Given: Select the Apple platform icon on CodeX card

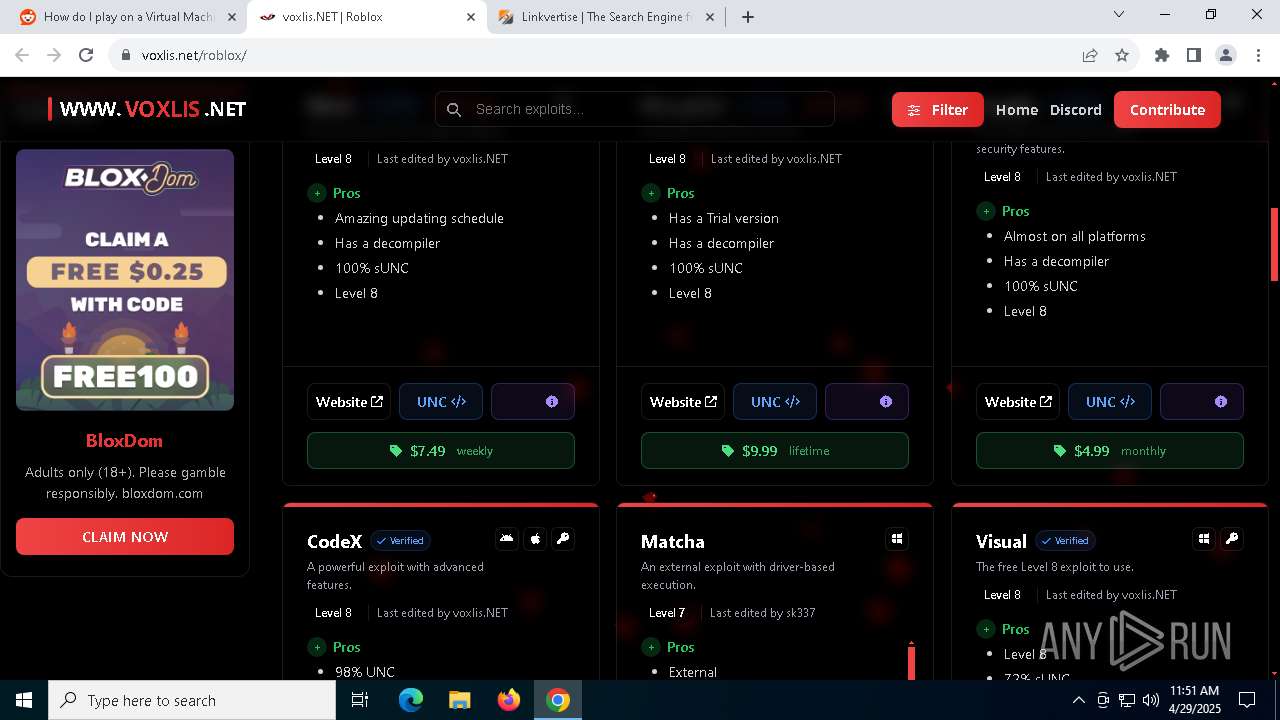Looking at the screenshot, I should 535,539.
